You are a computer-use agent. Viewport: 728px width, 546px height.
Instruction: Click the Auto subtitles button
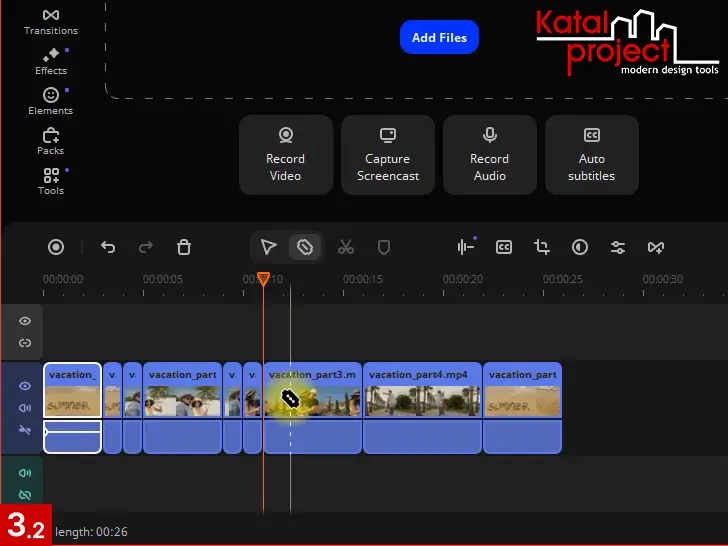point(591,155)
